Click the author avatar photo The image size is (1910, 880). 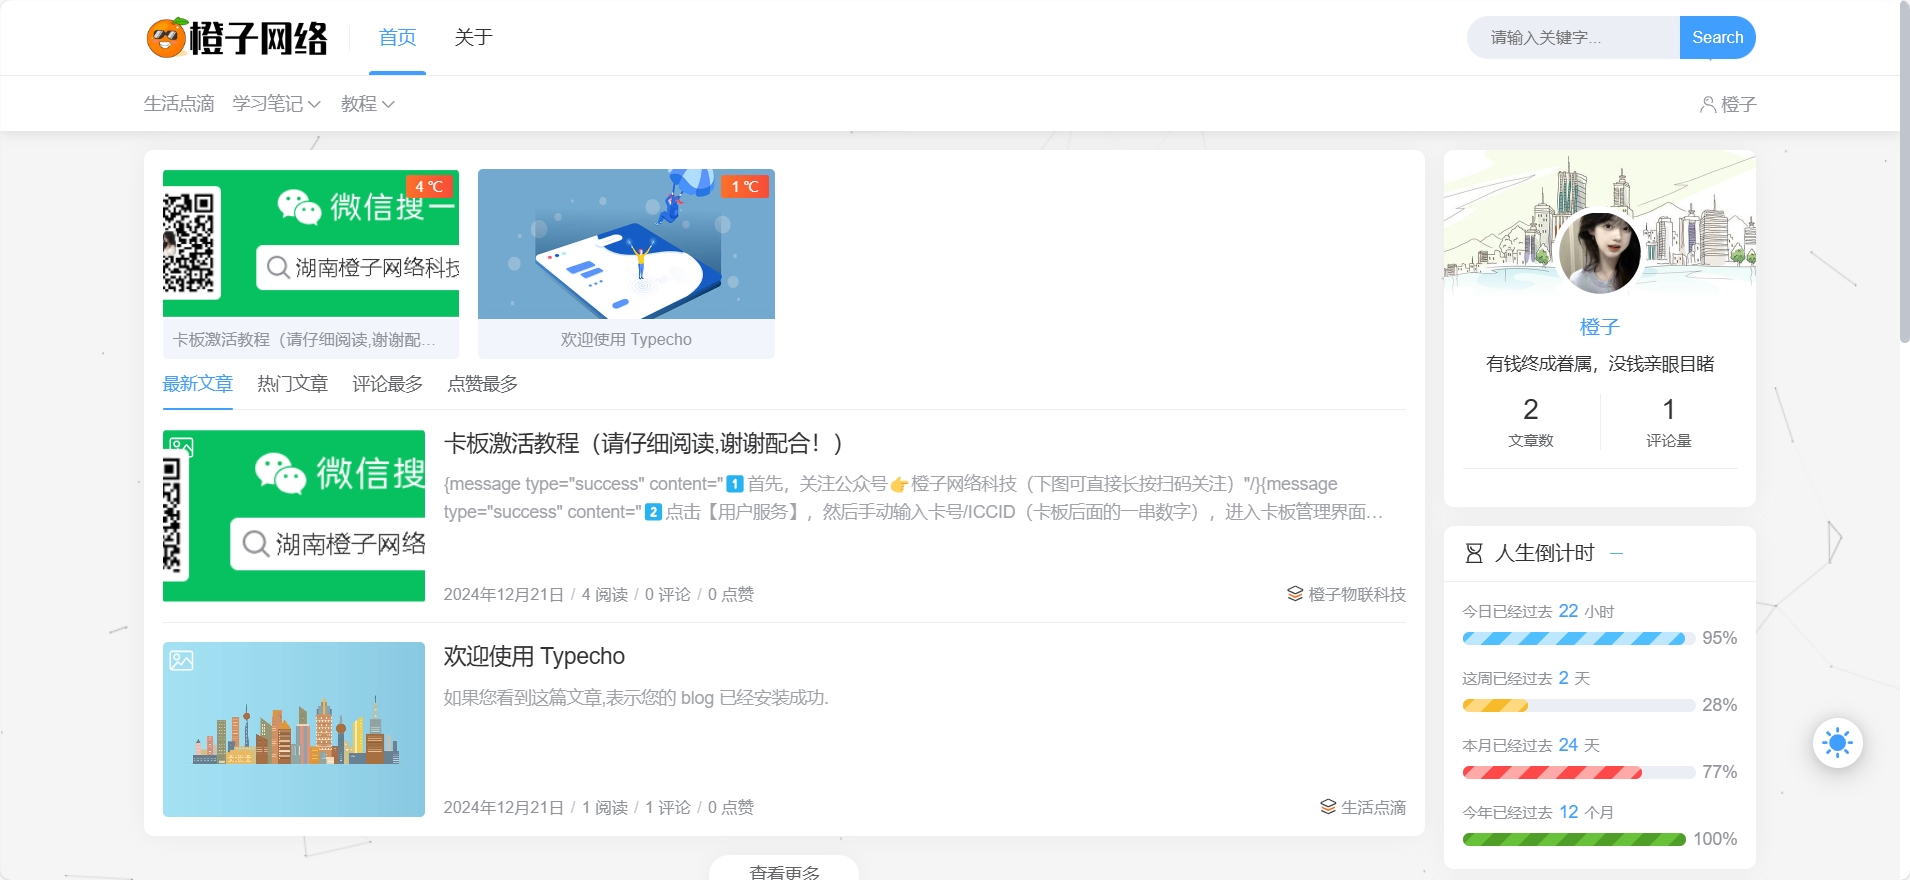point(1599,252)
